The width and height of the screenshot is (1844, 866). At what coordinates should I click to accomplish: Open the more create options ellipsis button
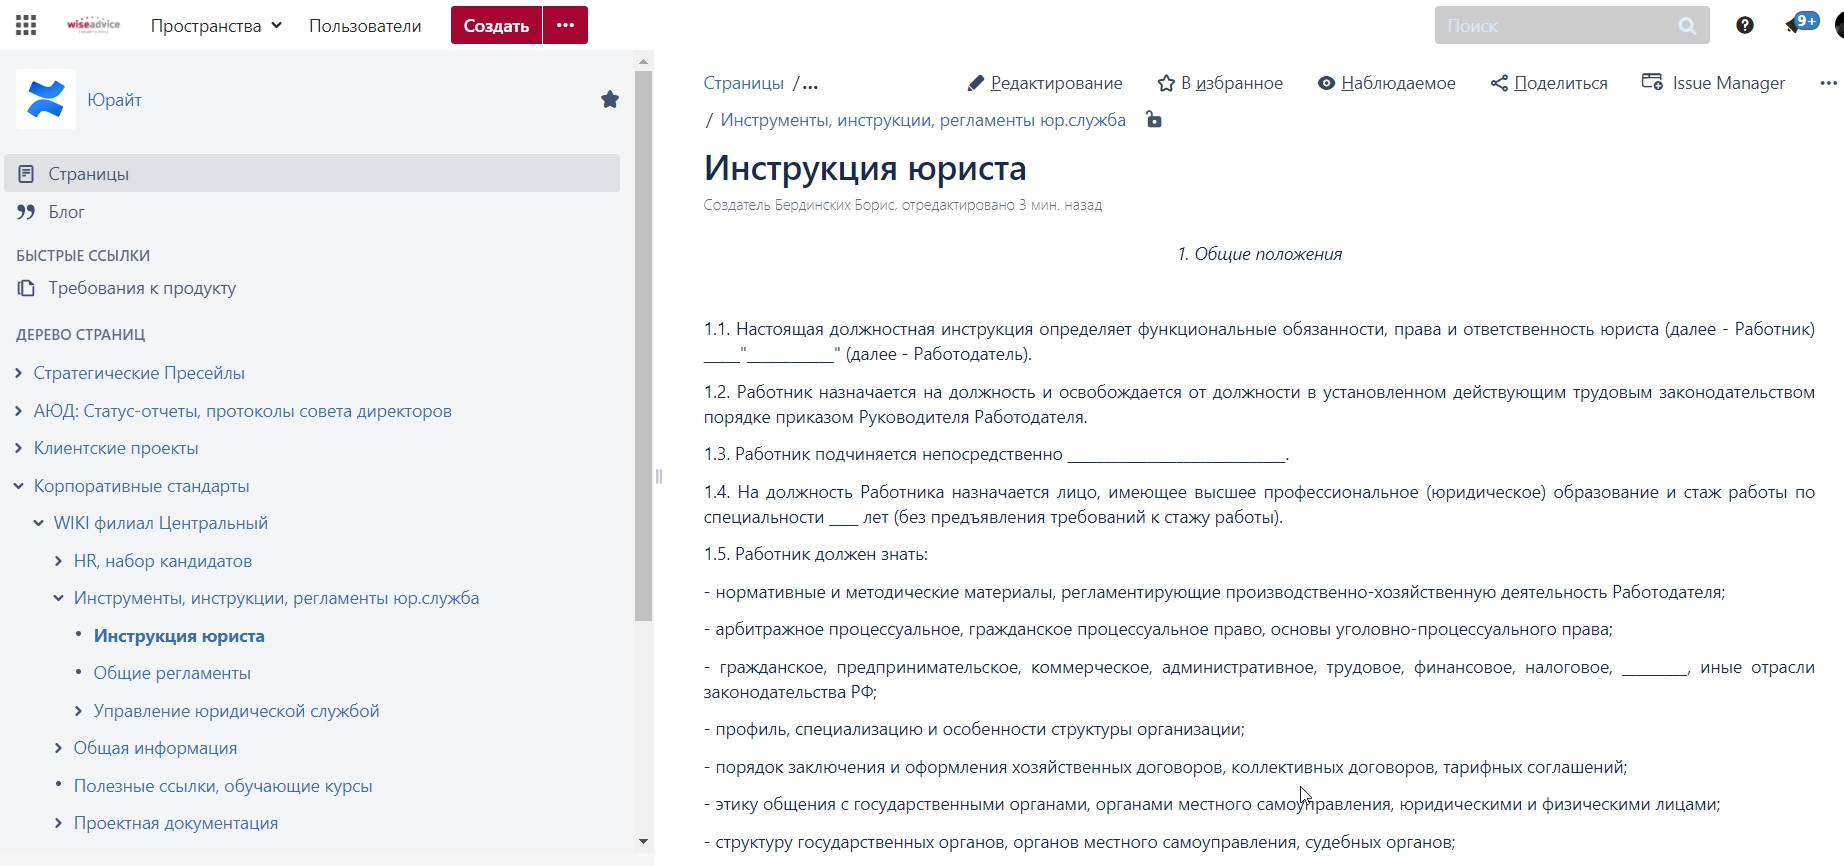tap(566, 25)
